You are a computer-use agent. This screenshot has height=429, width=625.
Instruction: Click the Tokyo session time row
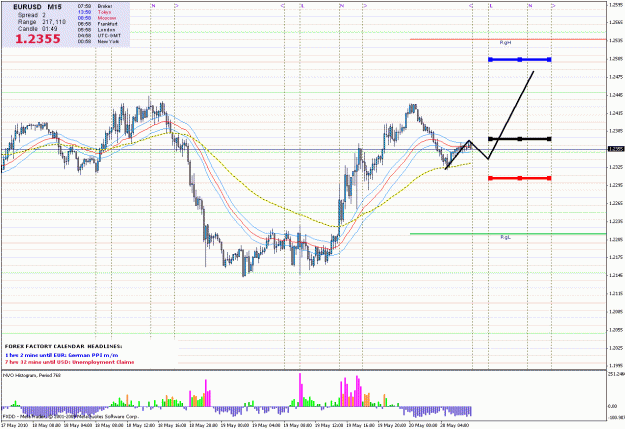pos(94,12)
